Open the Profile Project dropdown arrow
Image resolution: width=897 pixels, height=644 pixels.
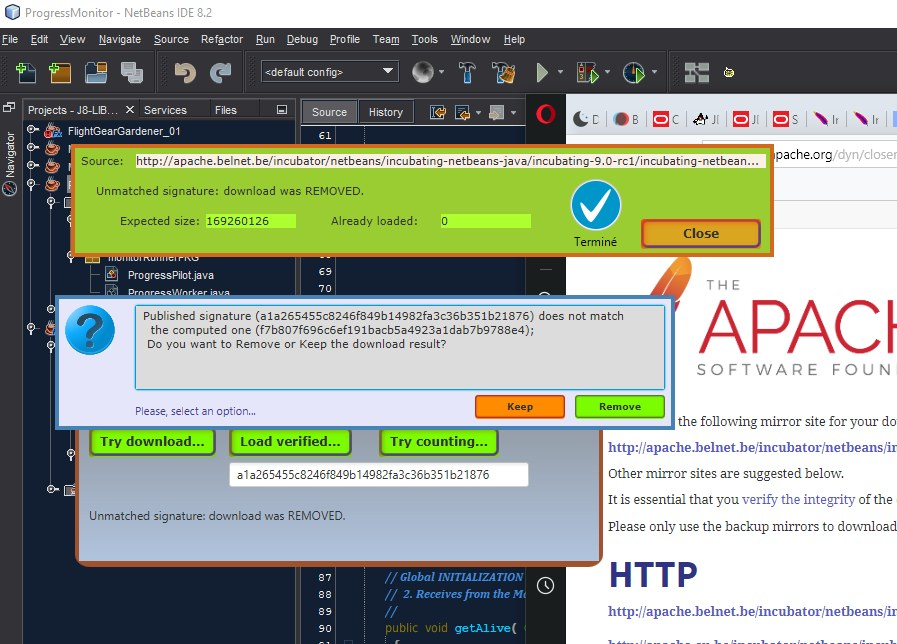(655, 72)
